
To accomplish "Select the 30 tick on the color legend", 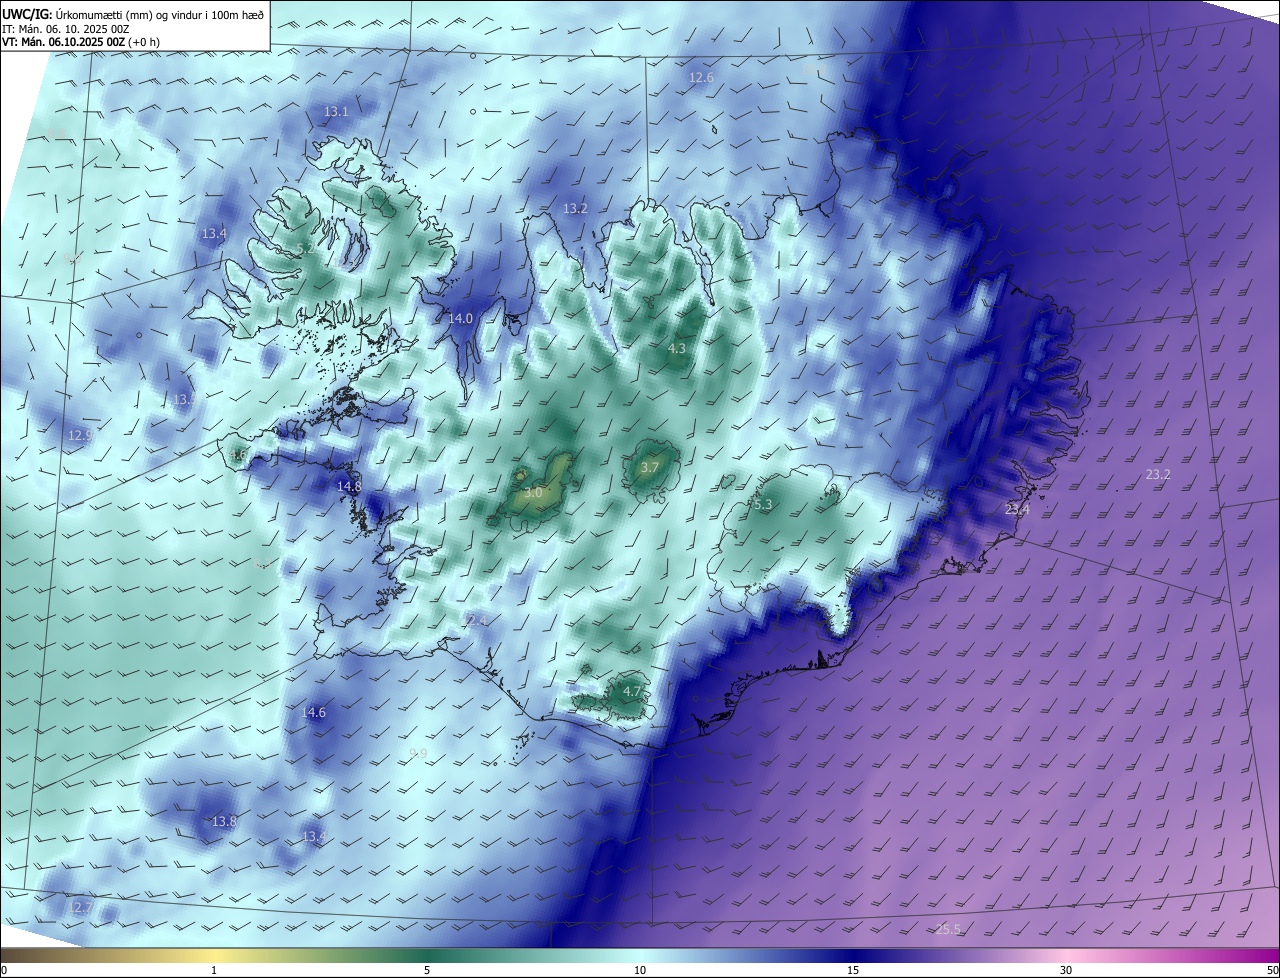I will (1066, 970).
